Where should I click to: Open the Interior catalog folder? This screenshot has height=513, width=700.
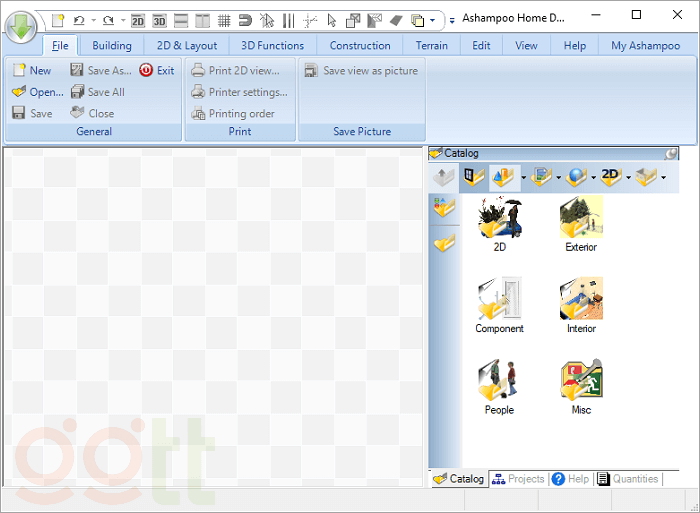click(x=581, y=306)
